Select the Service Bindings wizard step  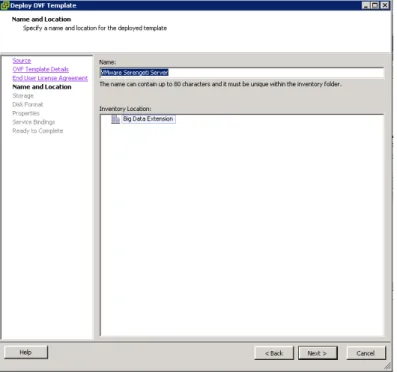point(34,122)
